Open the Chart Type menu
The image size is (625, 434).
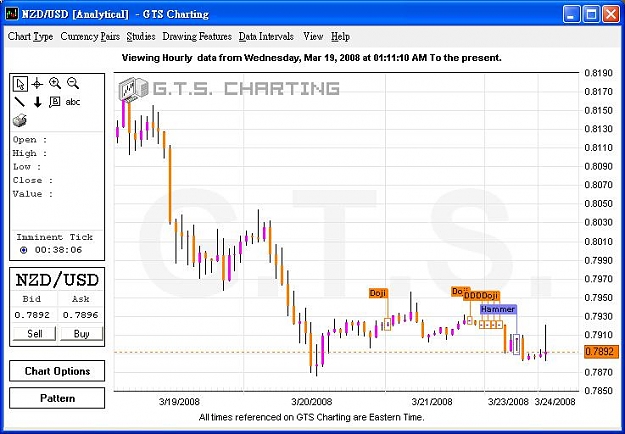(30, 37)
